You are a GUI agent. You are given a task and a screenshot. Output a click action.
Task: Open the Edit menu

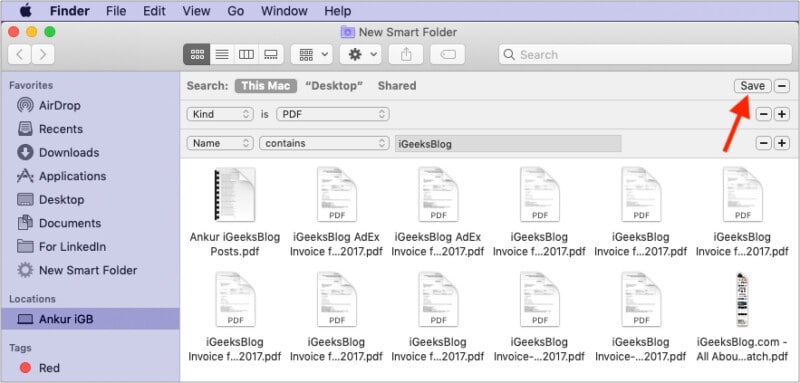(154, 11)
